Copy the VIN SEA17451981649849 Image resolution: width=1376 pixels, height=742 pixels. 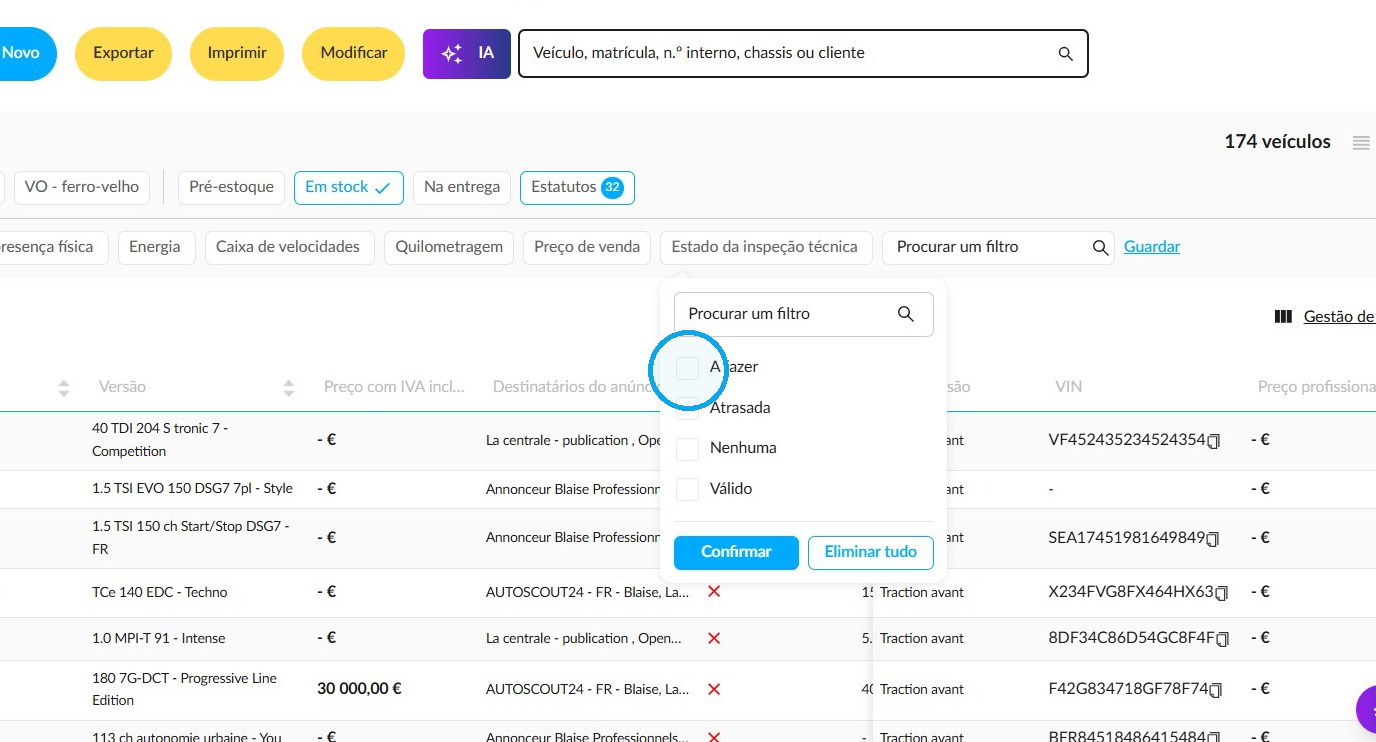1213,539
